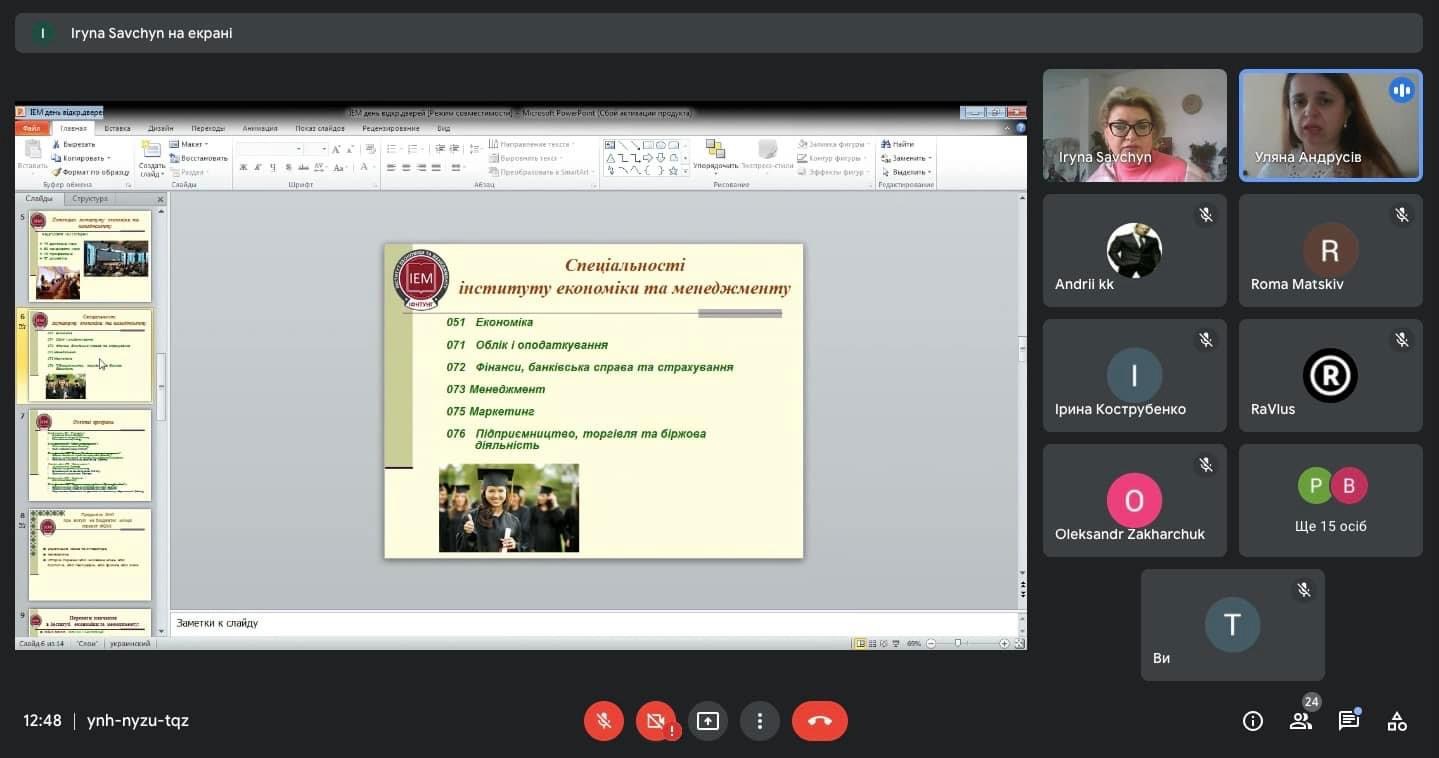Click the Найти button in the ribbon
The width and height of the screenshot is (1439, 758).
(x=902, y=144)
